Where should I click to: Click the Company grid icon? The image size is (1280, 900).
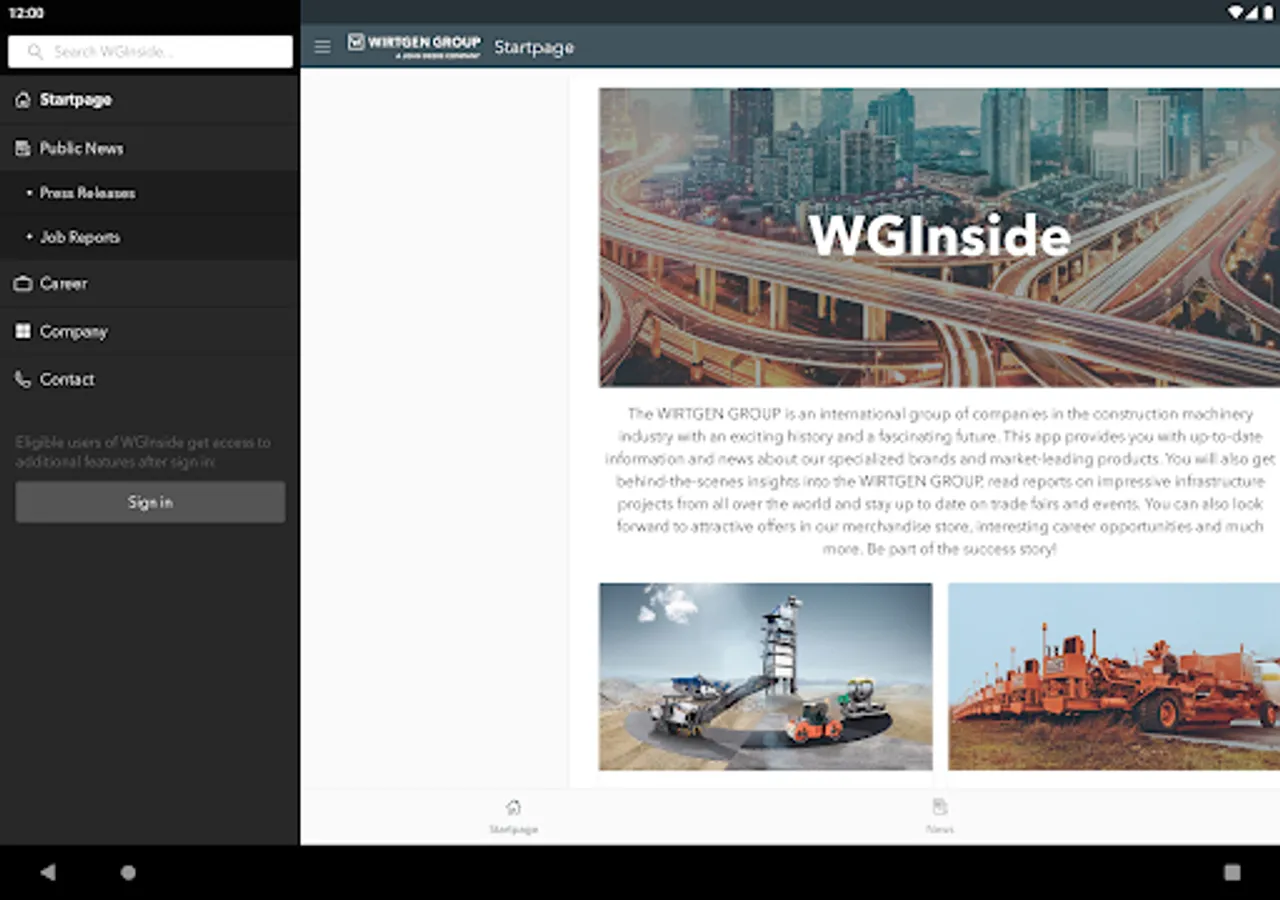[x=22, y=331]
